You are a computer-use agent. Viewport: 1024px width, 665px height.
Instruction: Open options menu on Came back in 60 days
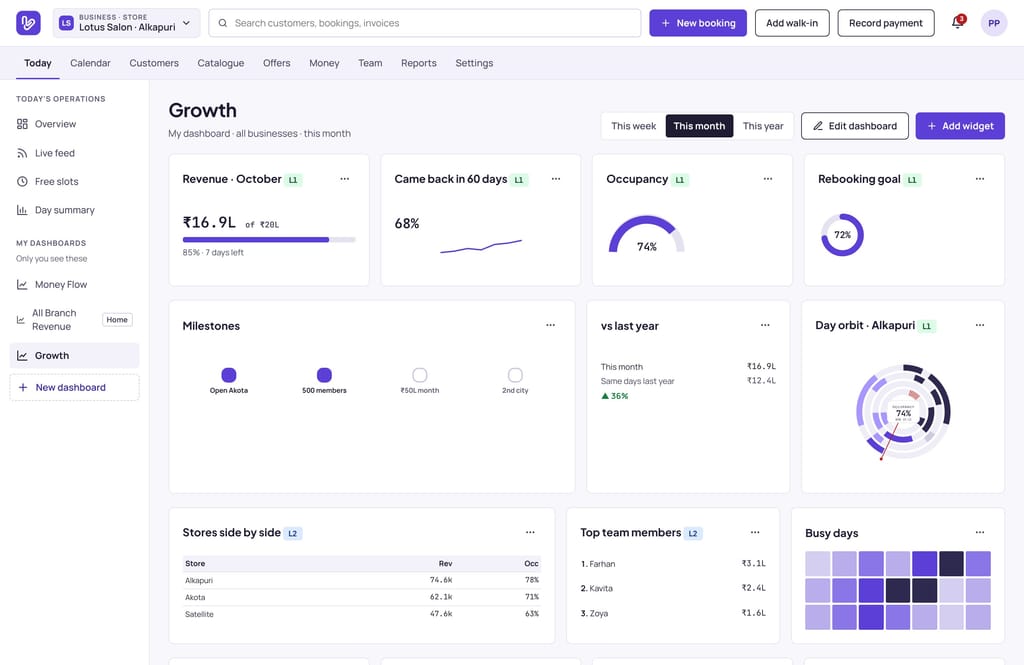tap(556, 179)
